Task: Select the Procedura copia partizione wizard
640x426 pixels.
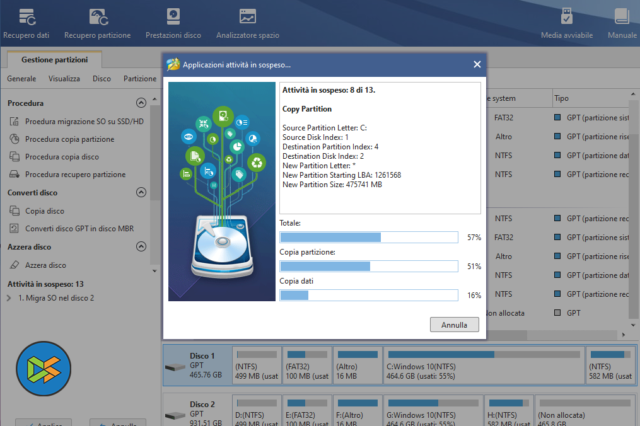Action: [x=68, y=139]
